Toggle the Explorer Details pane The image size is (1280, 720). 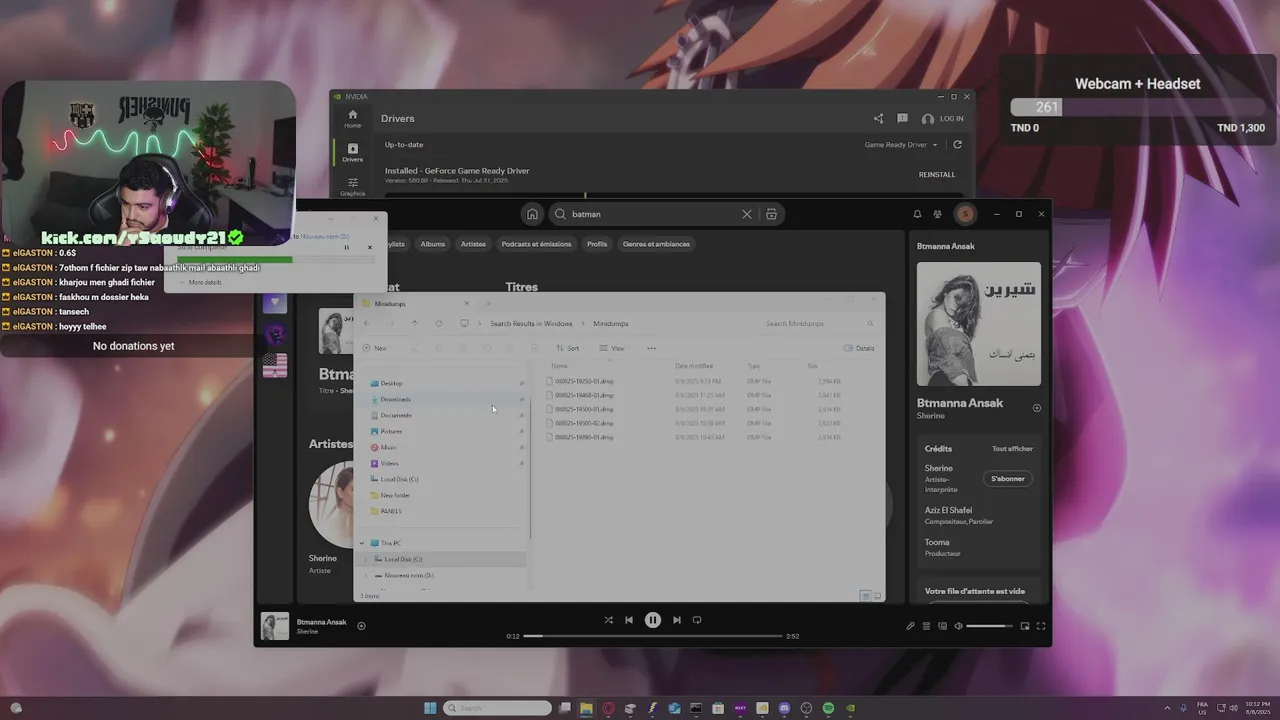pyautogui.click(x=859, y=348)
